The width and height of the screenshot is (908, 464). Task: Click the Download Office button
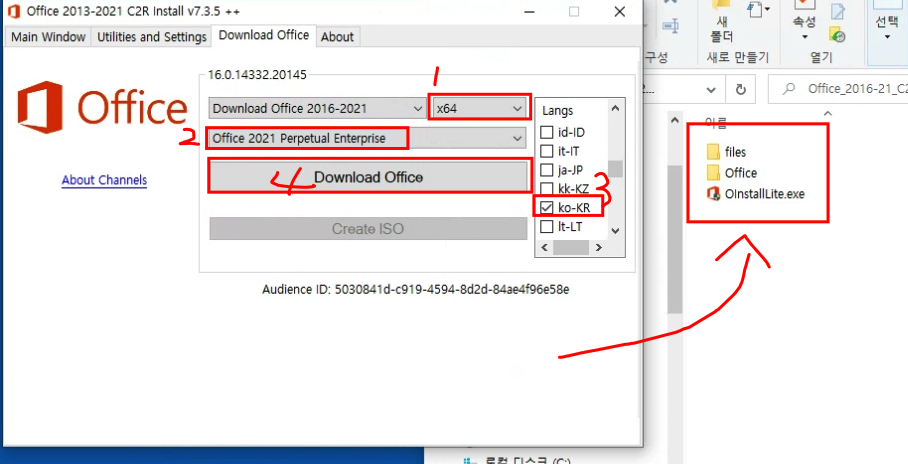click(x=368, y=177)
